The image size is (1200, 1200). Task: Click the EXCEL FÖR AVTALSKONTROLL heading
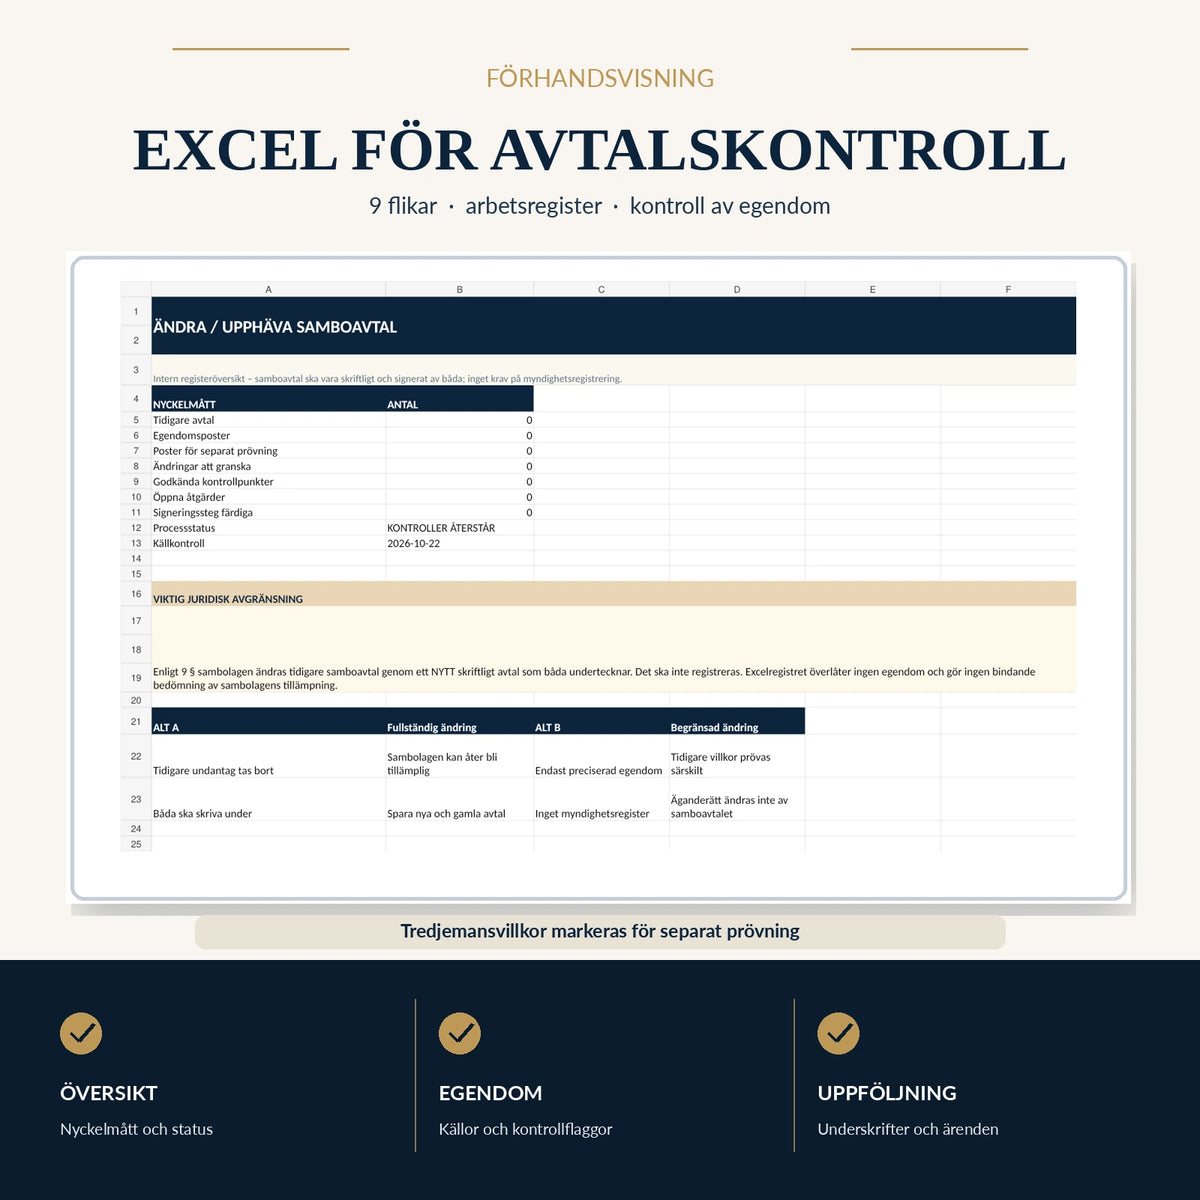600,150
